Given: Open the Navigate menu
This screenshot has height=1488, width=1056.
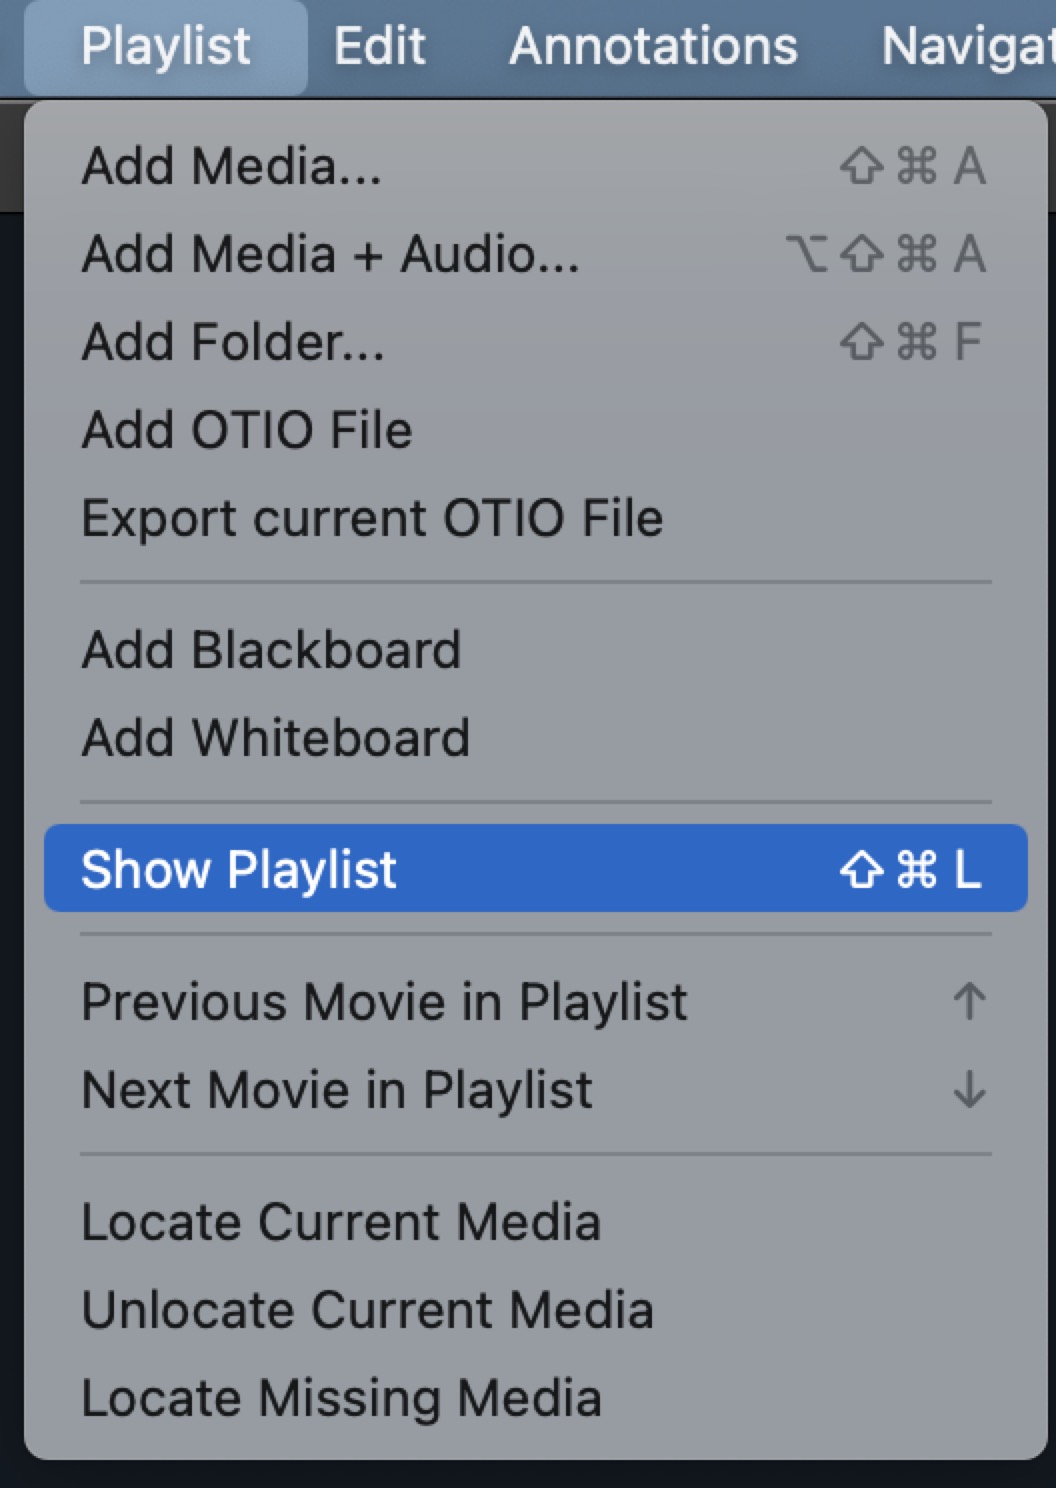Looking at the screenshot, I should 966,46.
